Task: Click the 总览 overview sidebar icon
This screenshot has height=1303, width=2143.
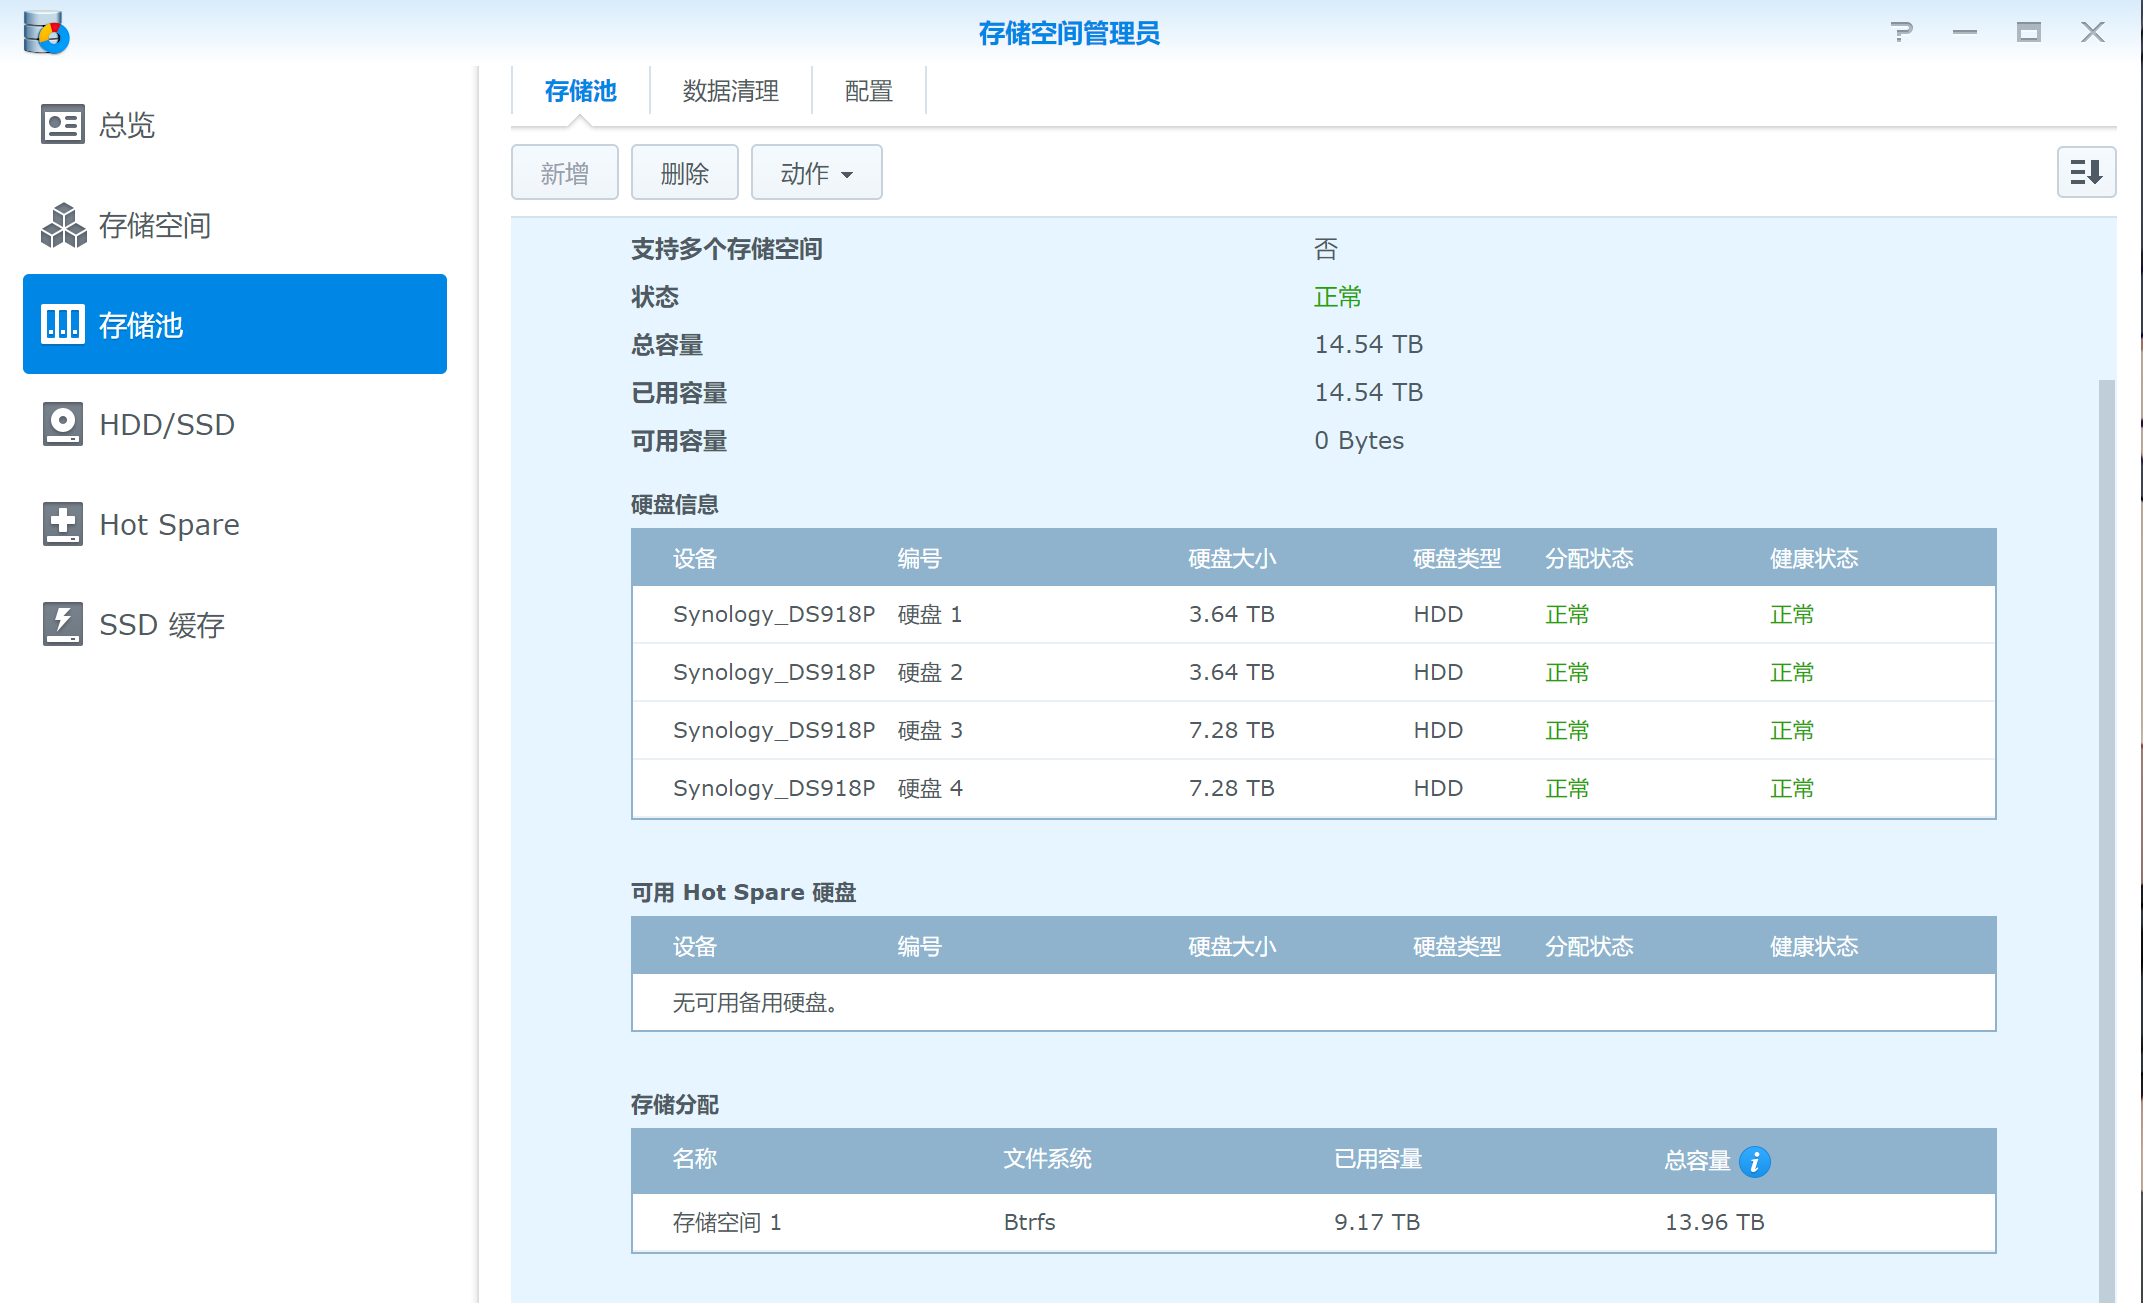Action: (63, 124)
